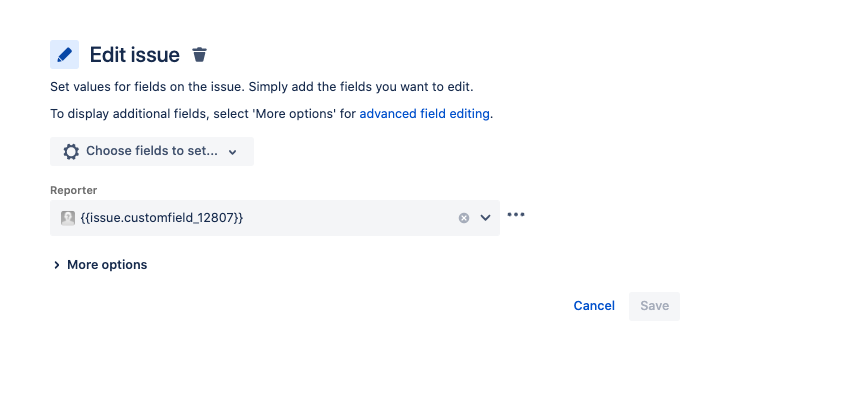
Task: Expand the Reporter dropdown chevron
Action: tap(485, 218)
